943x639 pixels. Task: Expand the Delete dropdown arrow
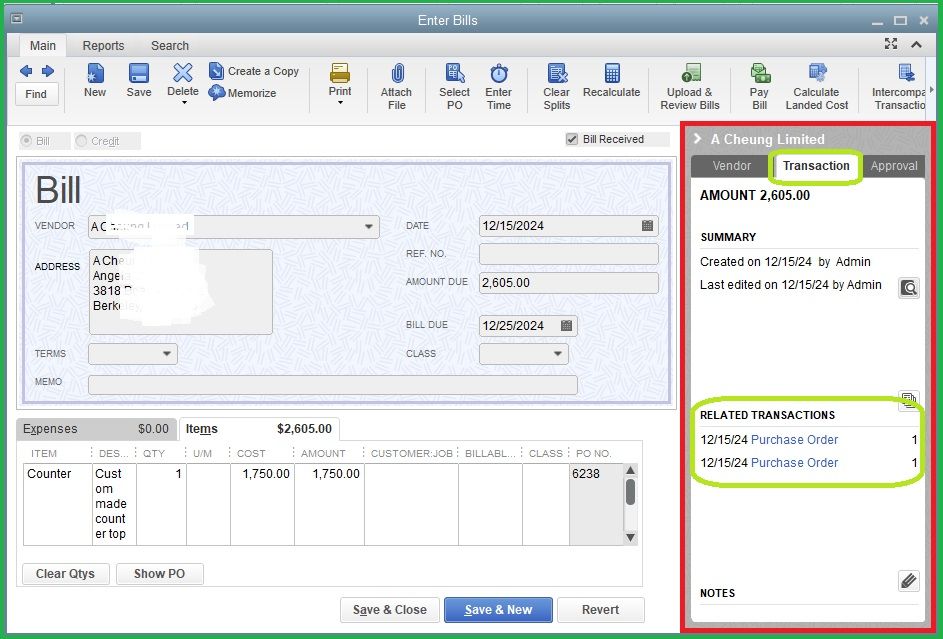pyautogui.click(x=184, y=103)
